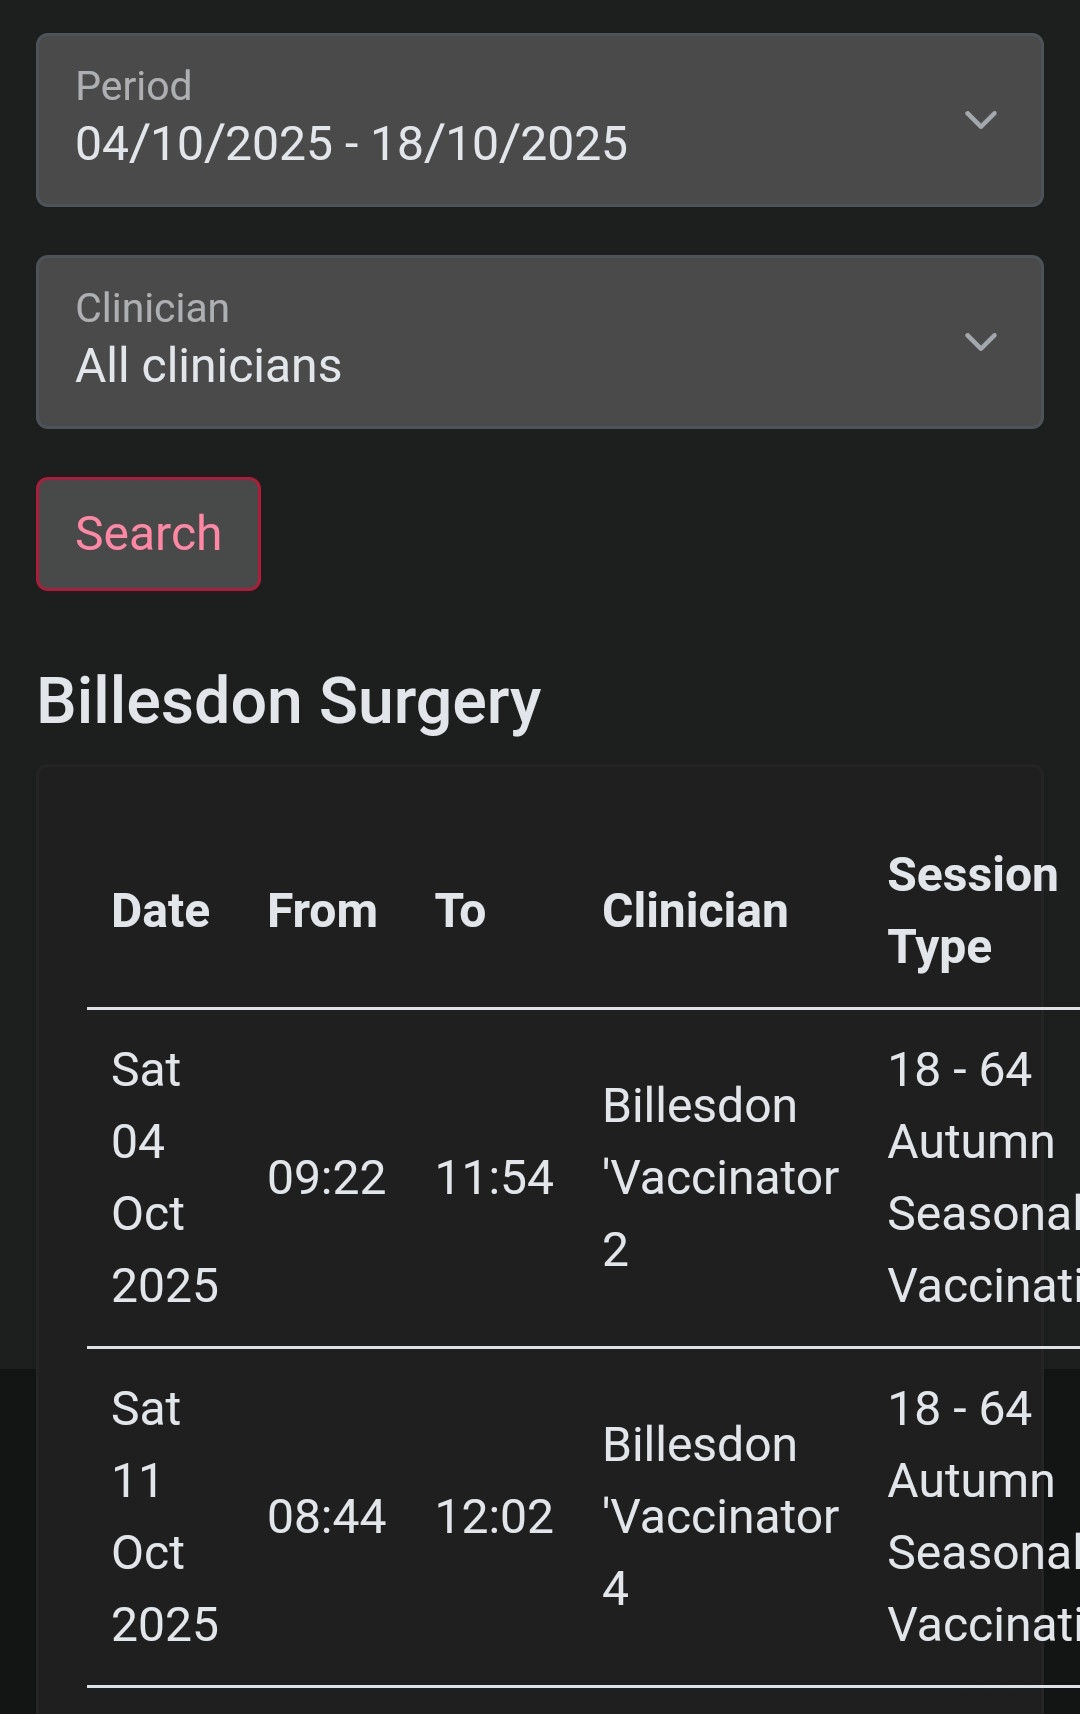Select Billesdon 'Vaccinator 2 clinician cell
The image size is (1080, 1714).
(720, 1177)
